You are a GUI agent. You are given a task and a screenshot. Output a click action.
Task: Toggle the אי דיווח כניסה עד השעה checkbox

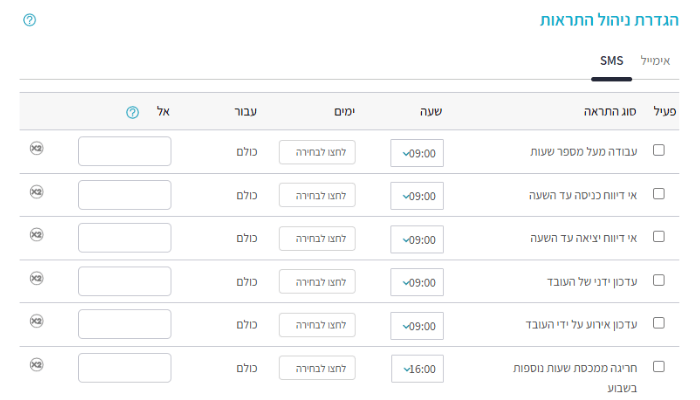tap(658, 194)
